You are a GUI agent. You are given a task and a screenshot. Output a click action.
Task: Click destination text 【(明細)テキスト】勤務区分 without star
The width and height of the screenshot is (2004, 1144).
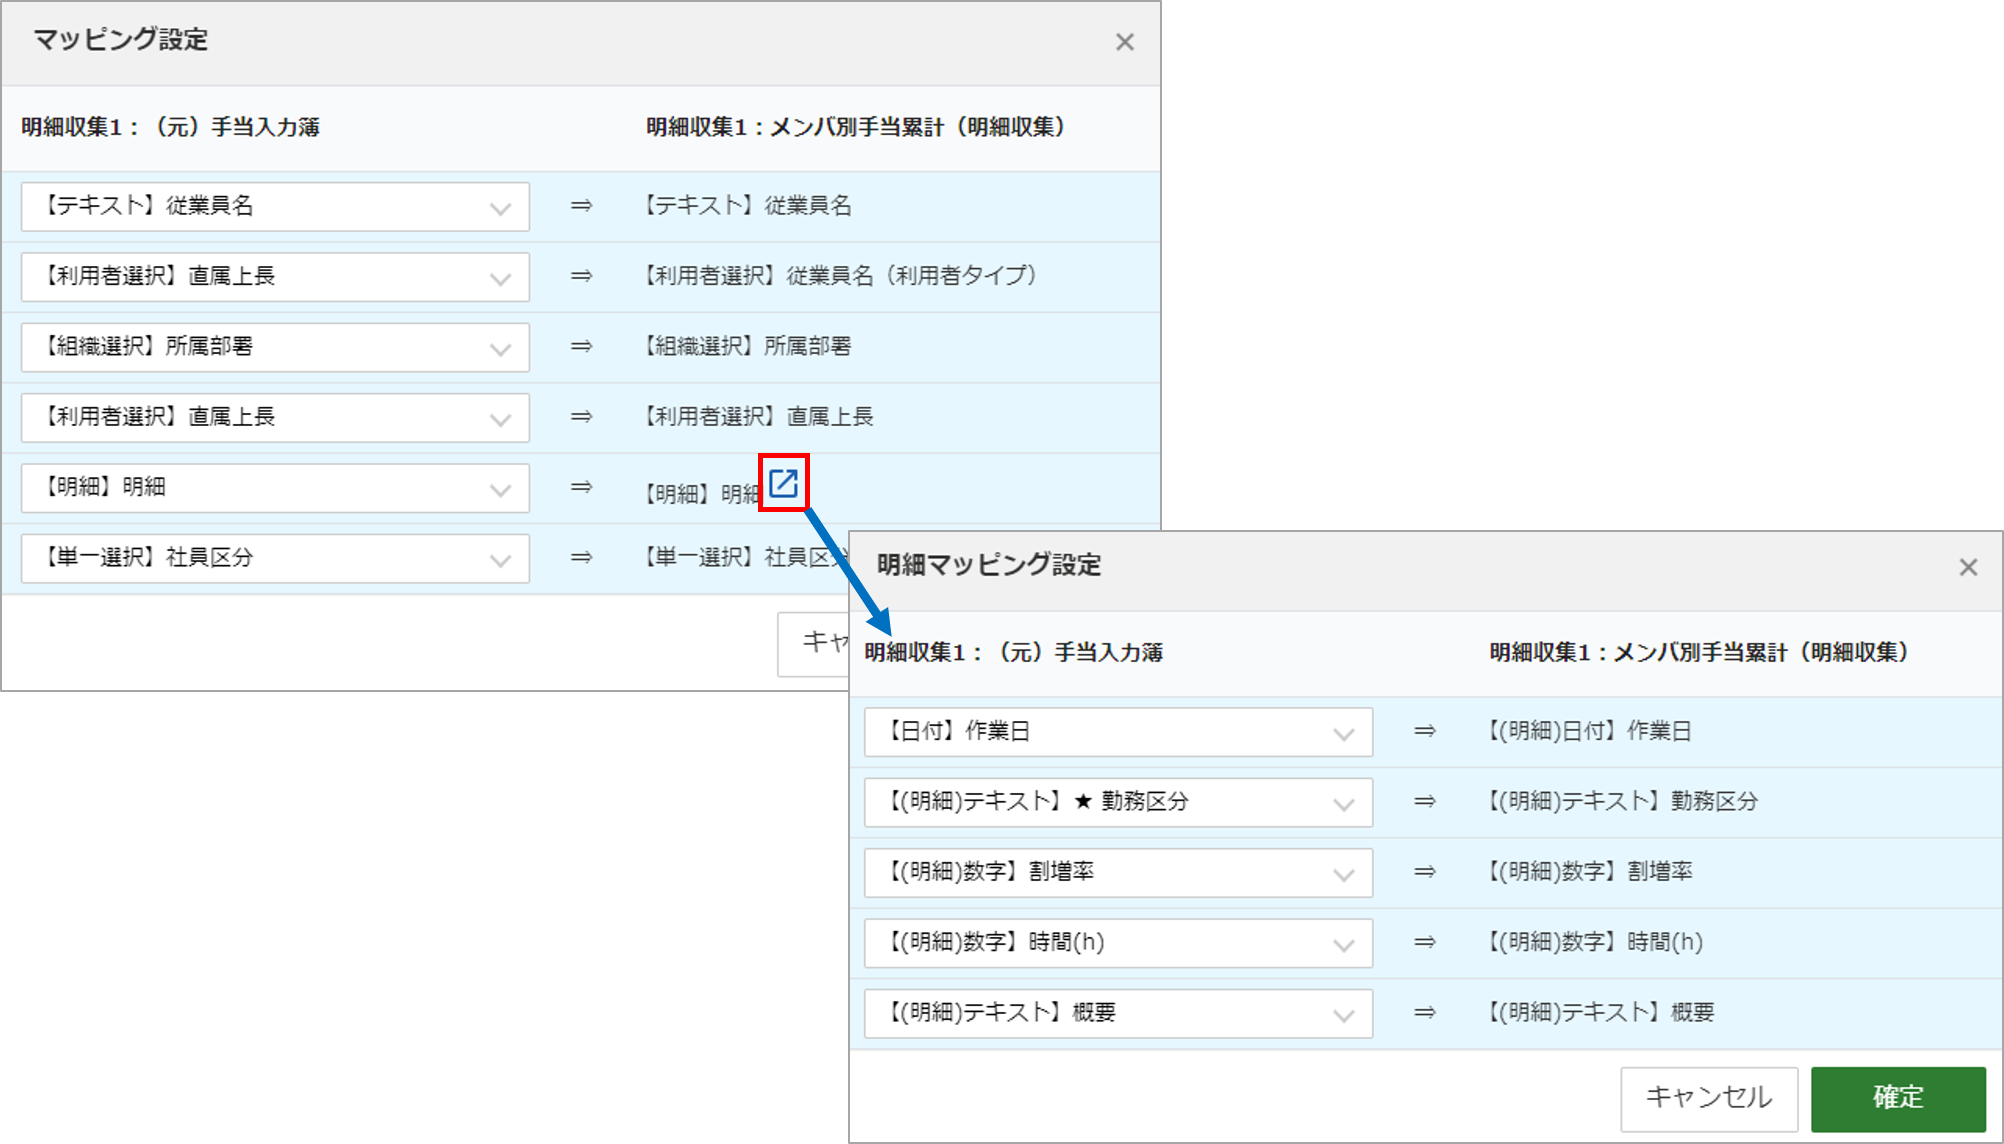(1622, 802)
